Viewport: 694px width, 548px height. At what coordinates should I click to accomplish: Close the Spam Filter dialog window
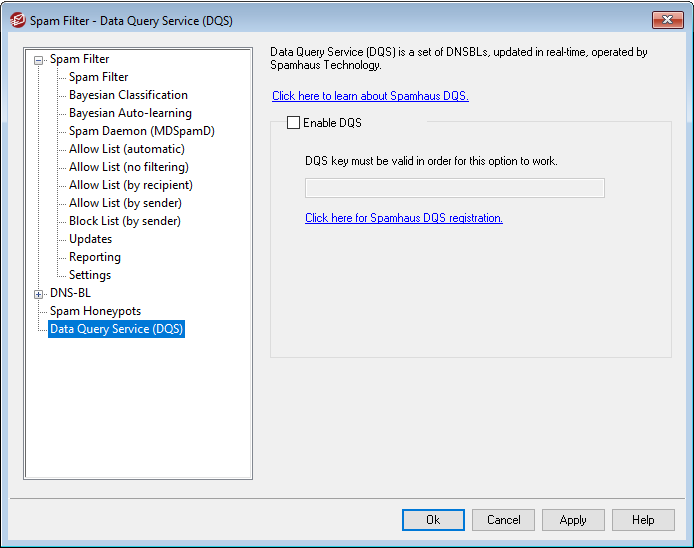[x=666, y=20]
